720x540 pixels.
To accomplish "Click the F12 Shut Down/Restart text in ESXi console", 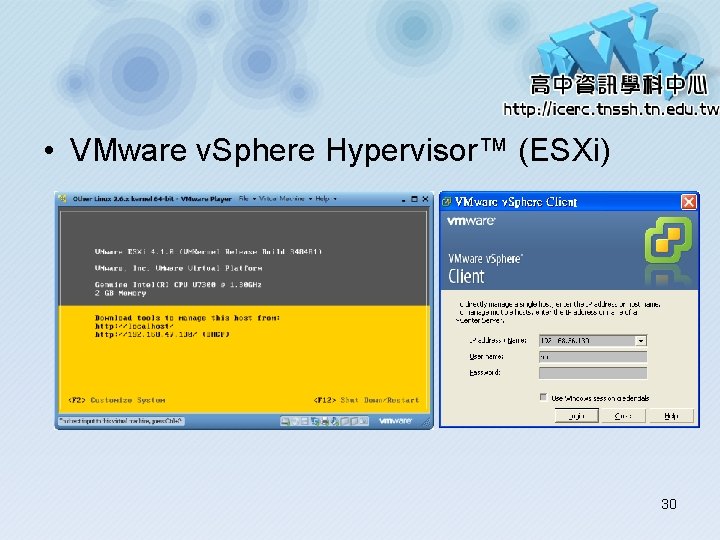I will click(x=366, y=400).
